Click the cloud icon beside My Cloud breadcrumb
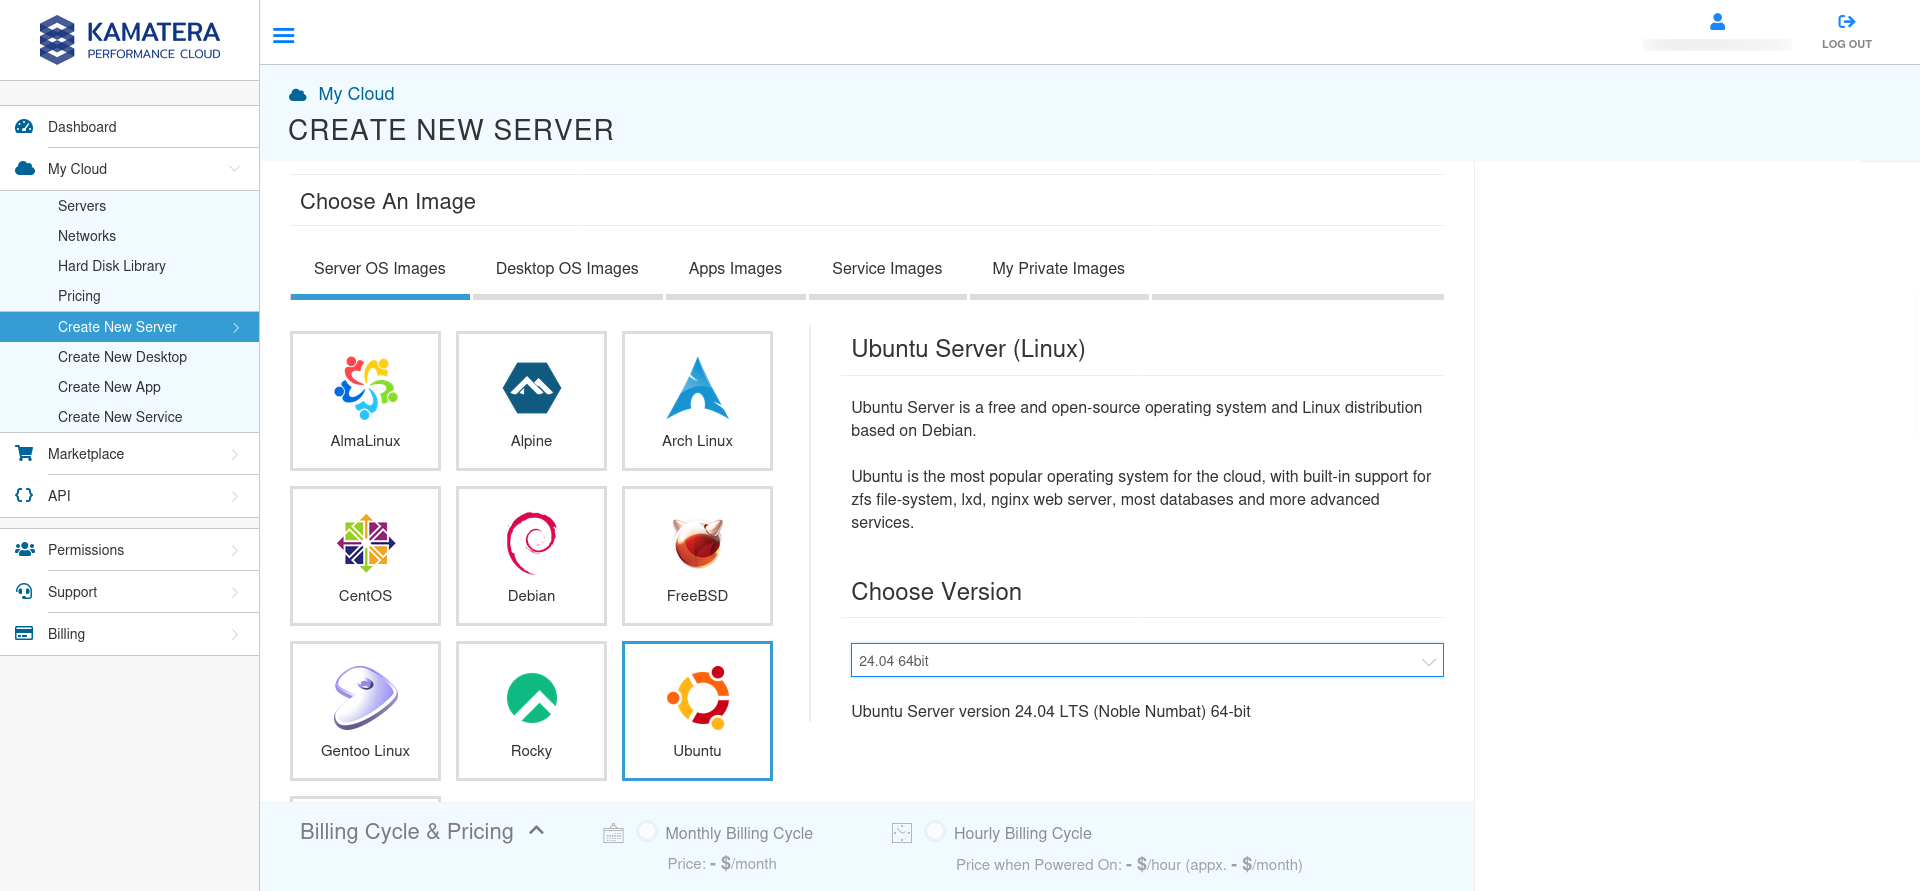The height and width of the screenshot is (891, 1920). point(298,95)
